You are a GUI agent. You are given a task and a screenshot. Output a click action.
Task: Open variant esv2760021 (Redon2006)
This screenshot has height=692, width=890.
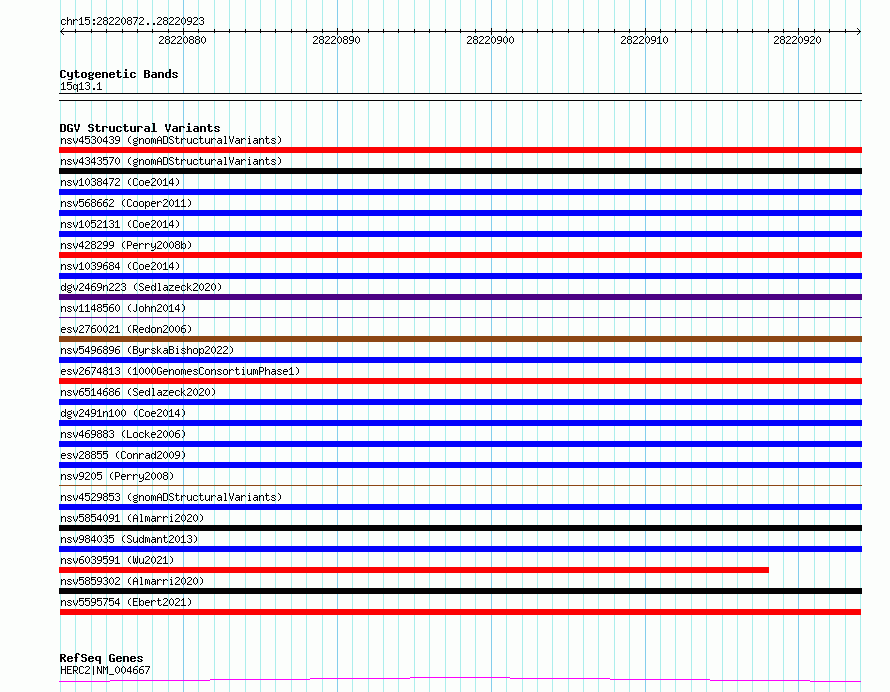coord(126,329)
